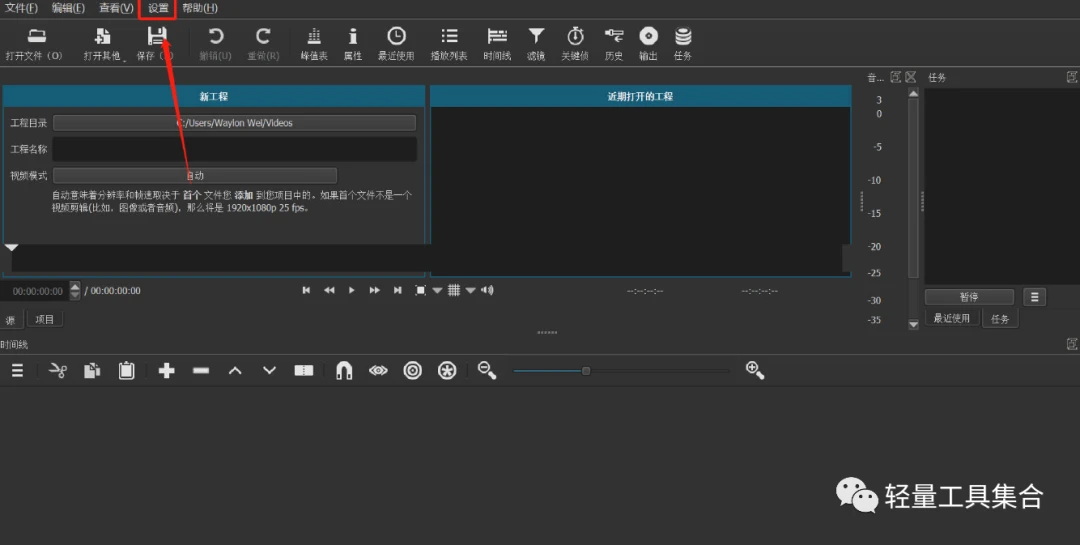Open the timeline hamburger menu
This screenshot has width=1080, height=545.
17,371
